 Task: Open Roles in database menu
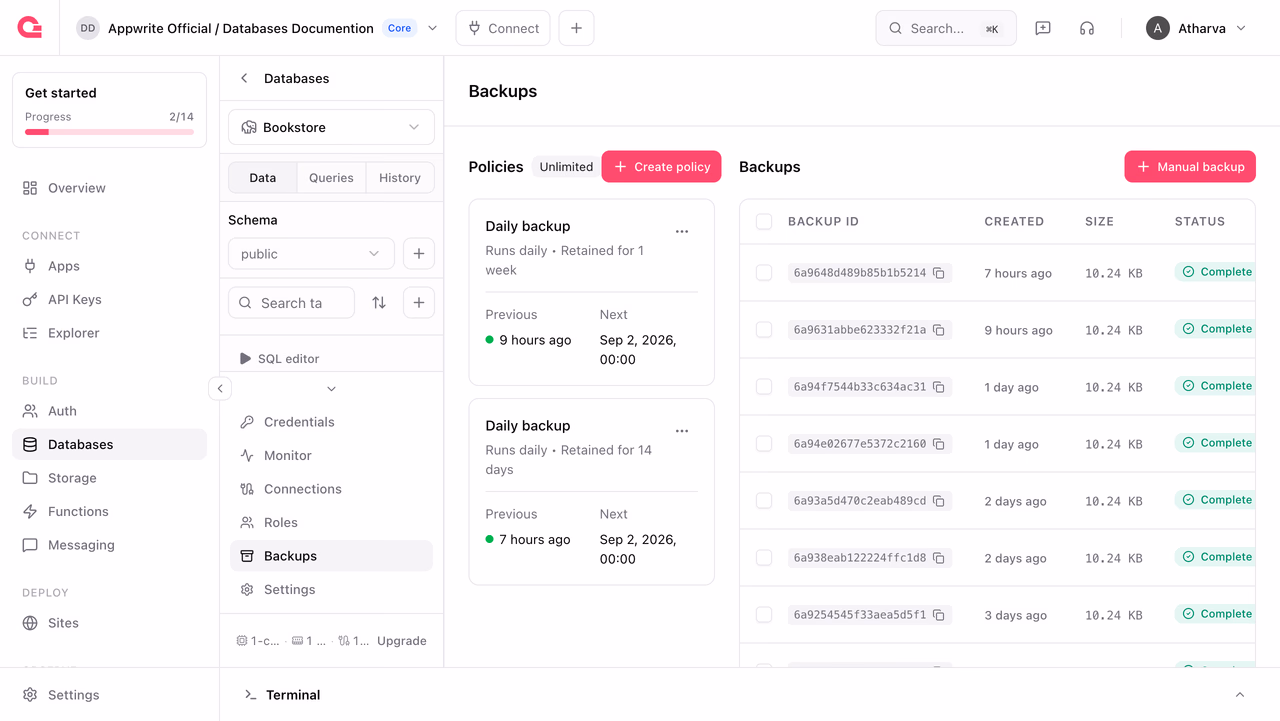pyautogui.click(x=331, y=522)
